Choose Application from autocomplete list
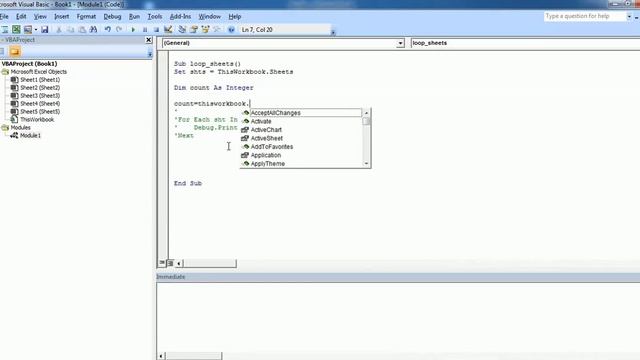Viewport: 640px width, 360px height. (x=301, y=155)
